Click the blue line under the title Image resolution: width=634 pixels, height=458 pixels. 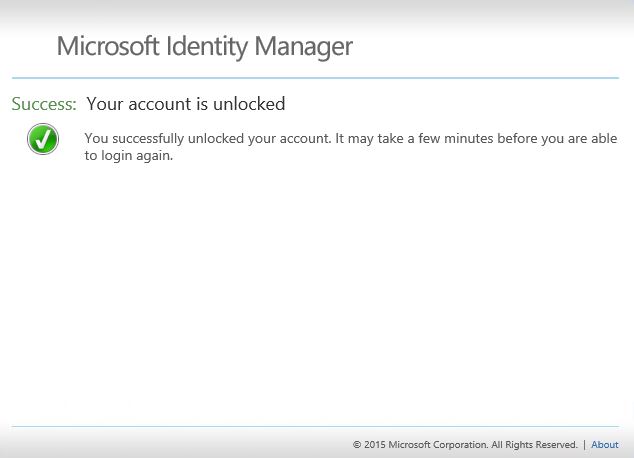(x=315, y=77)
